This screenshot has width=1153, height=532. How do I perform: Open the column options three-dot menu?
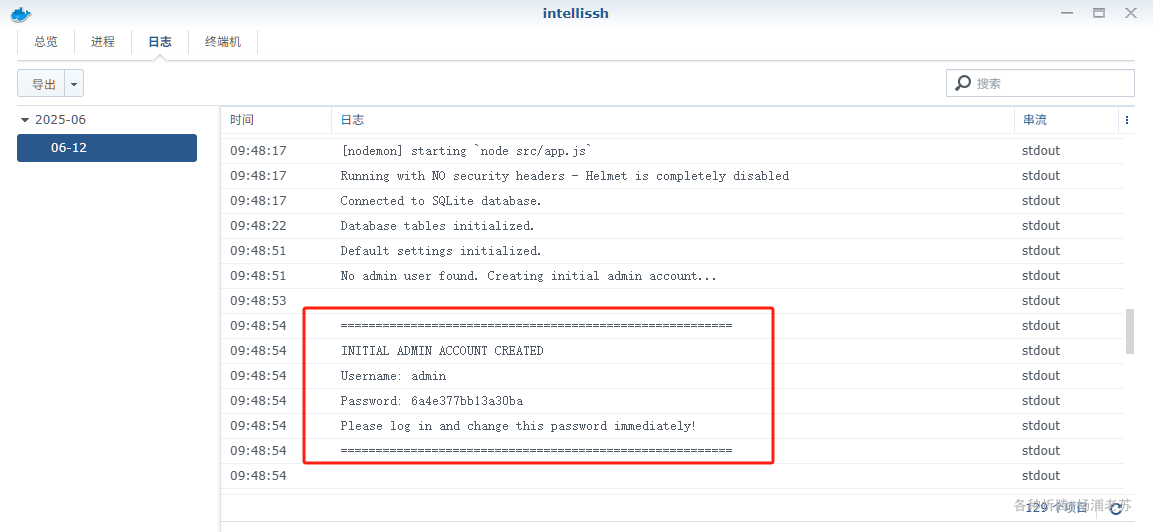click(x=1127, y=120)
